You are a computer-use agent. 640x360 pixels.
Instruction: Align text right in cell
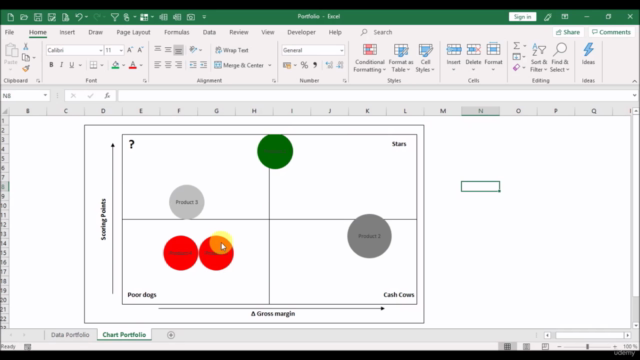(x=178, y=64)
